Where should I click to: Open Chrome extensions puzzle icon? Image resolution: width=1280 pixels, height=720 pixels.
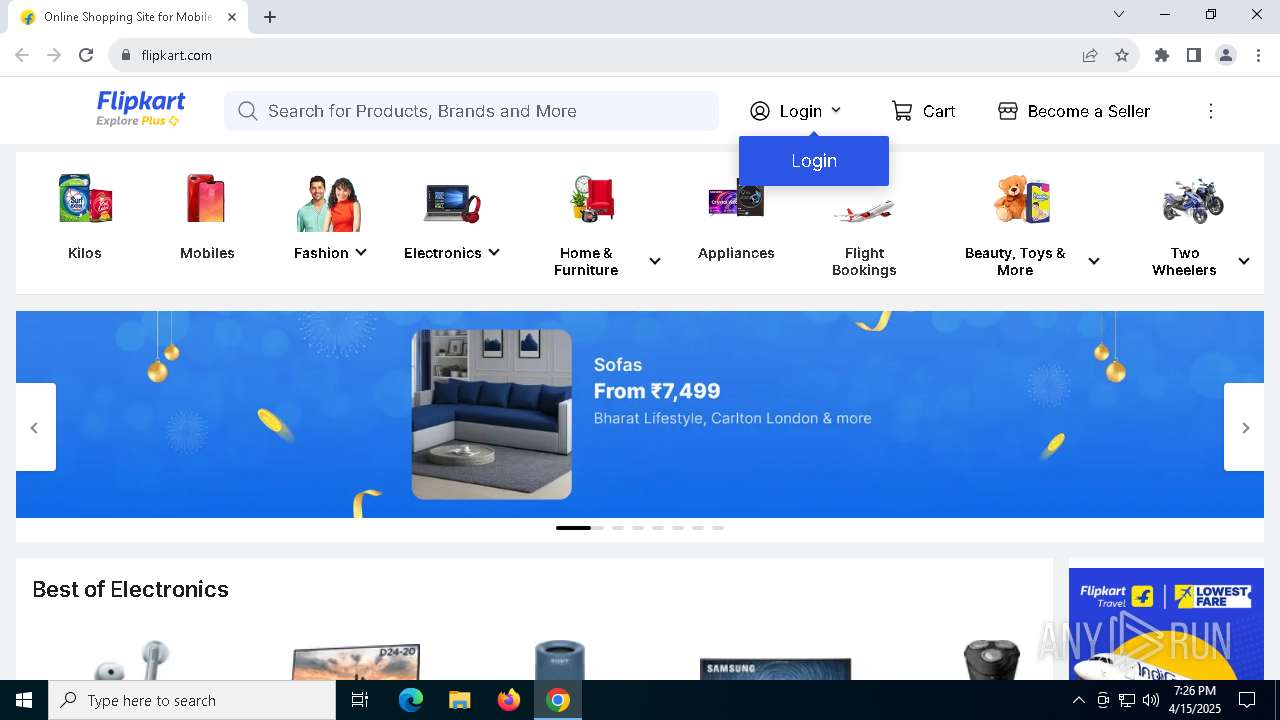click(1161, 55)
